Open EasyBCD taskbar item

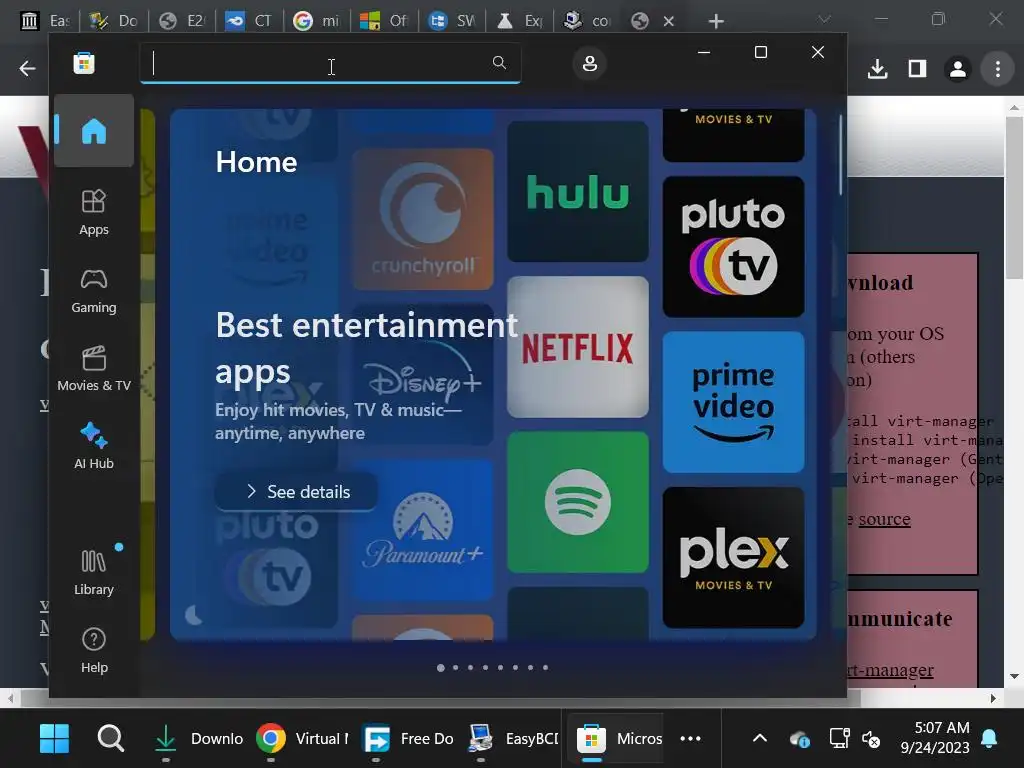tap(513, 739)
